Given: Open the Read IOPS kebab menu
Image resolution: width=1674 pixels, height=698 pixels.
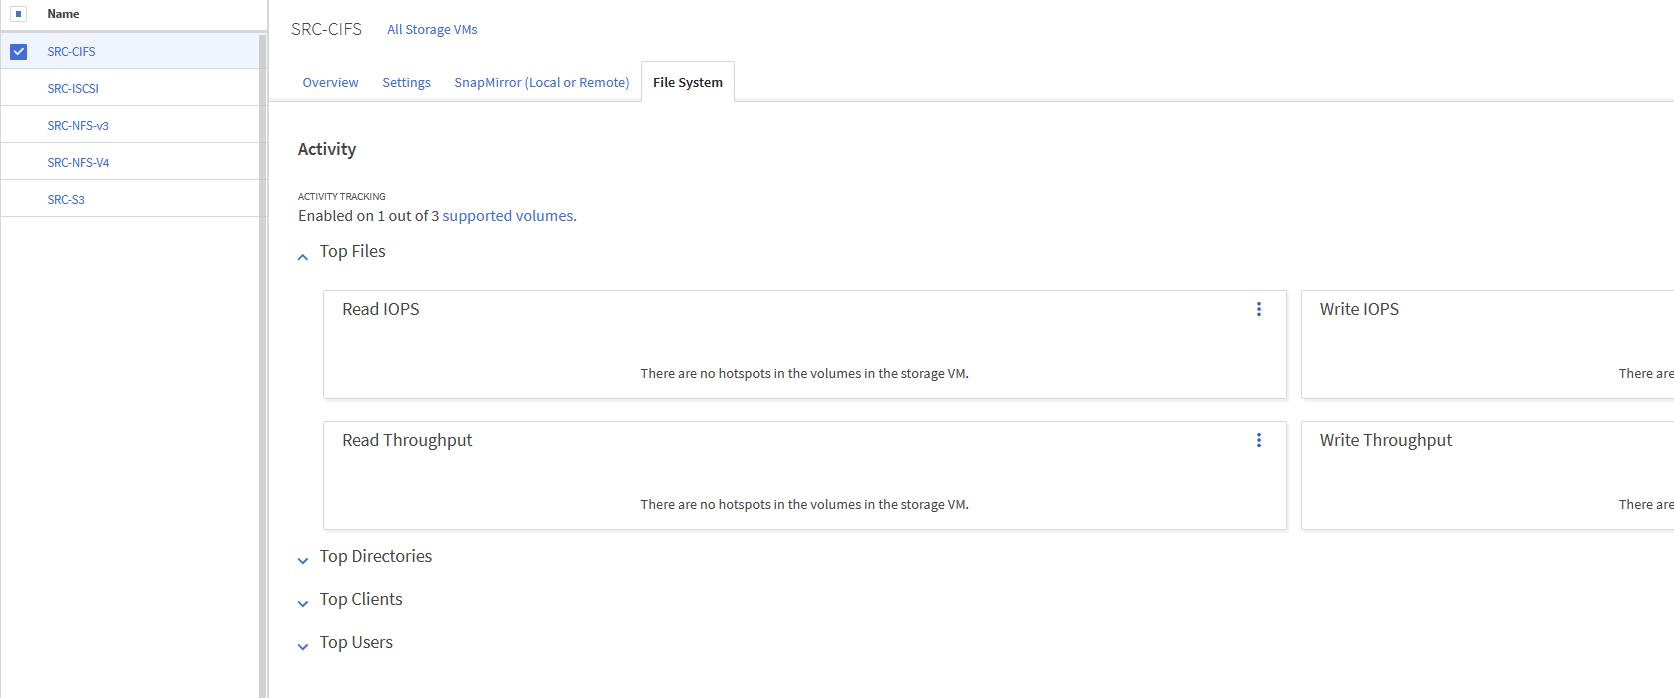Looking at the screenshot, I should [x=1259, y=310].
